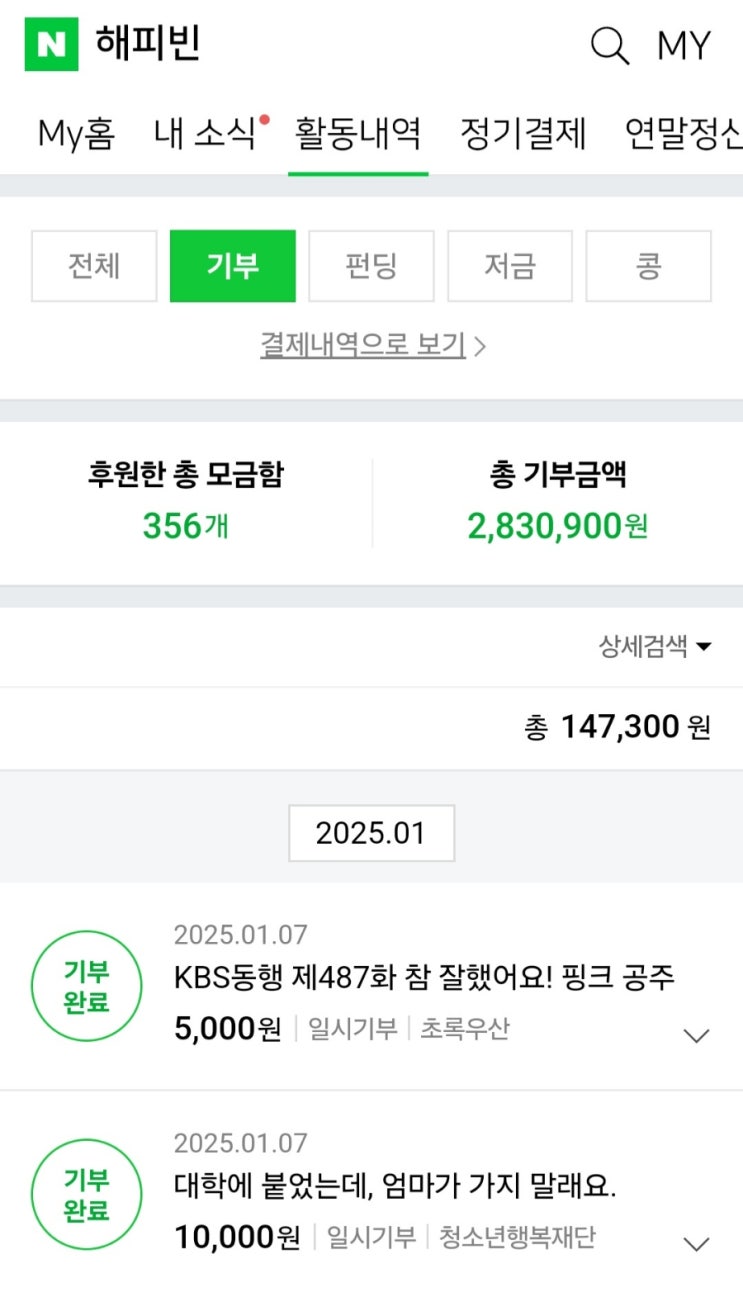Expand the 청소년행복재단 donation entry details
The height and width of the screenshot is (1297, 743).
pyautogui.click(x=696, y=1243)
